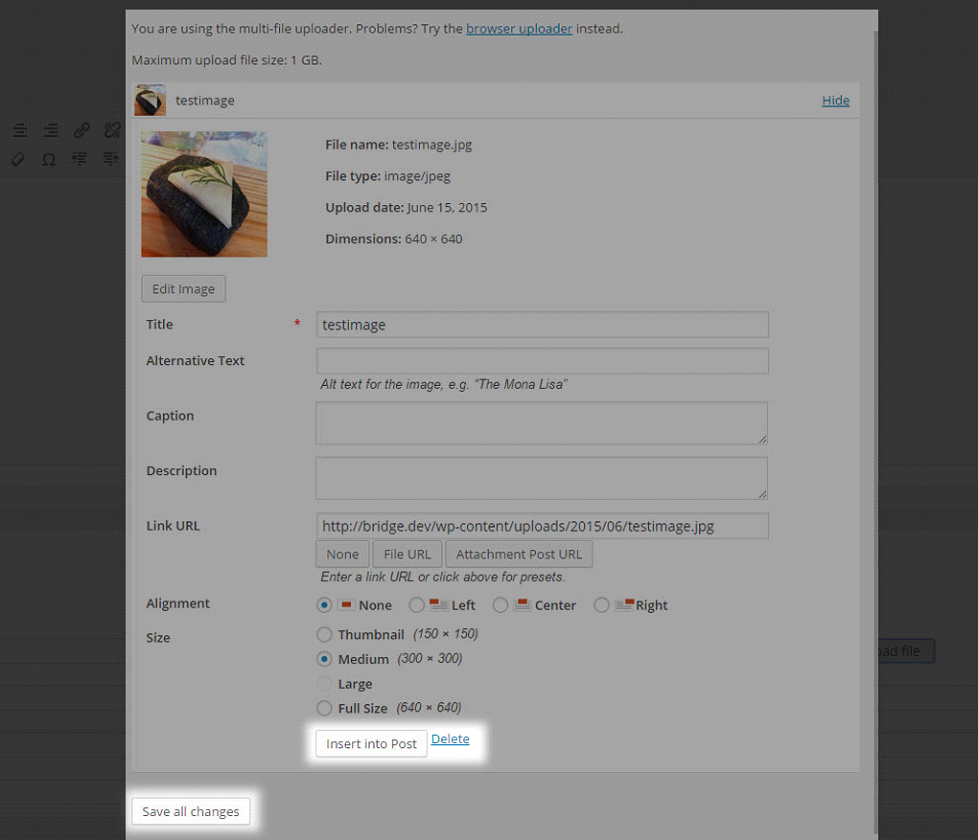The width and height of the screenshot is (978, 840).
Task: Click the align center icon in editor toolbar
Action: [19, 131]
